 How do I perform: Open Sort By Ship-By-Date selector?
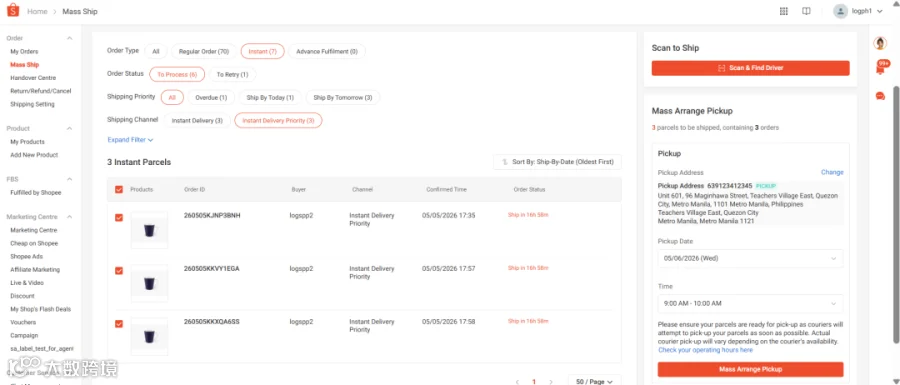tap(557, 162)
